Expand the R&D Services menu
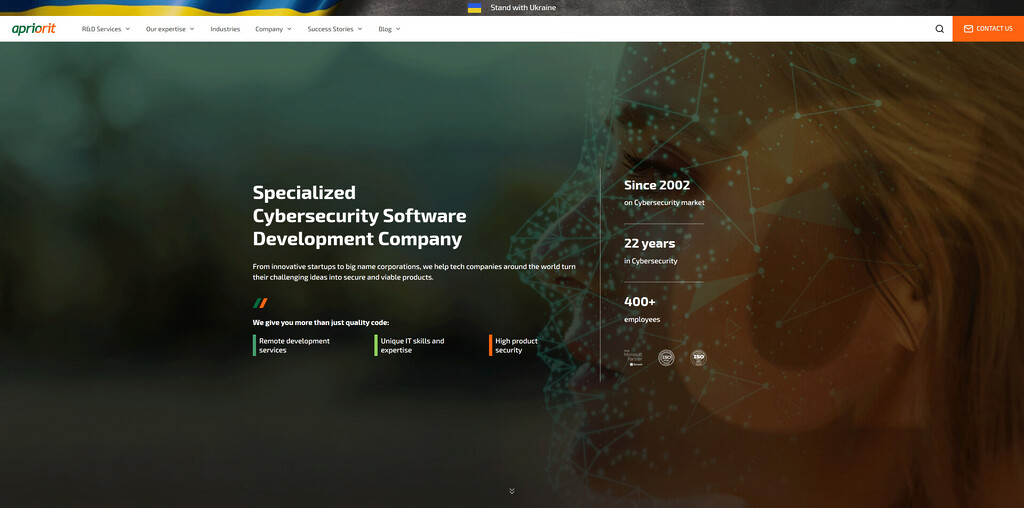The width and height of the screenshot is (1024, 508). tap(106, 29)
